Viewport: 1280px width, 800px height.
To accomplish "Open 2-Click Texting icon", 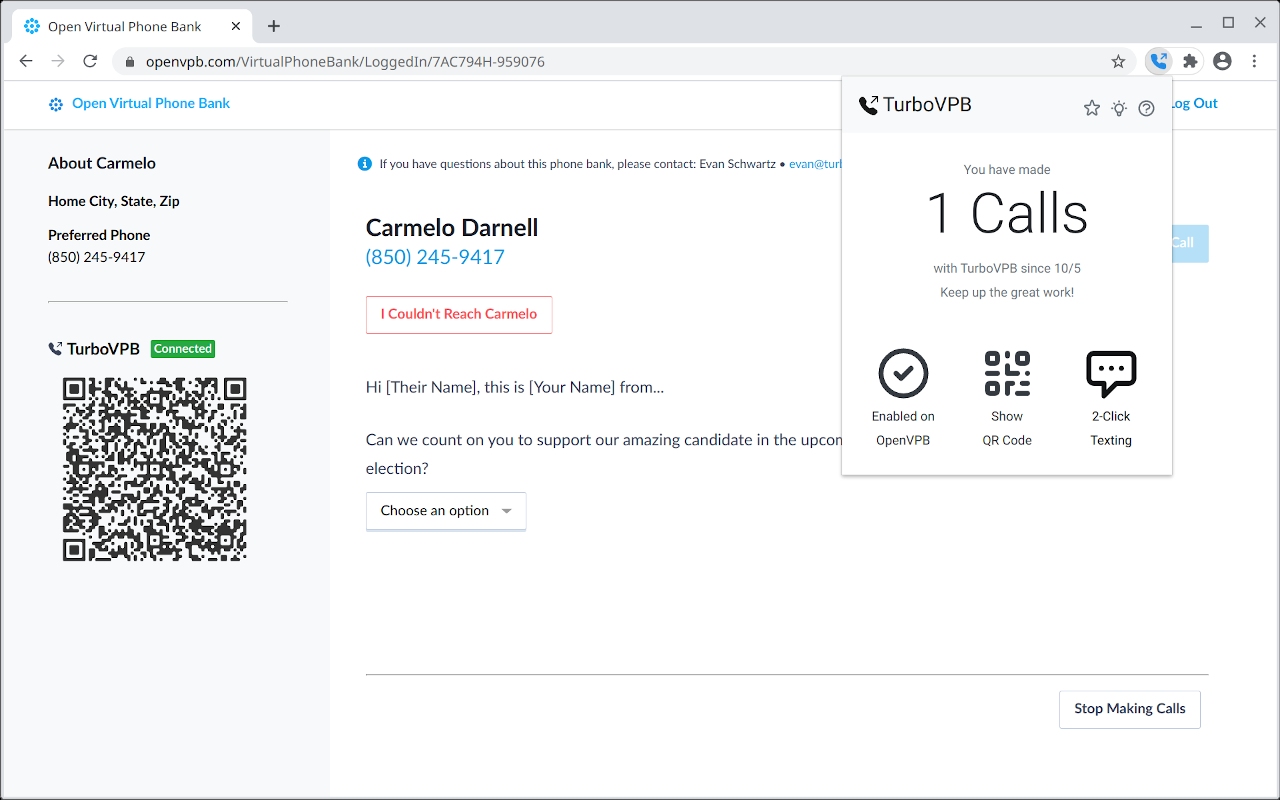I will (1111, 374).
